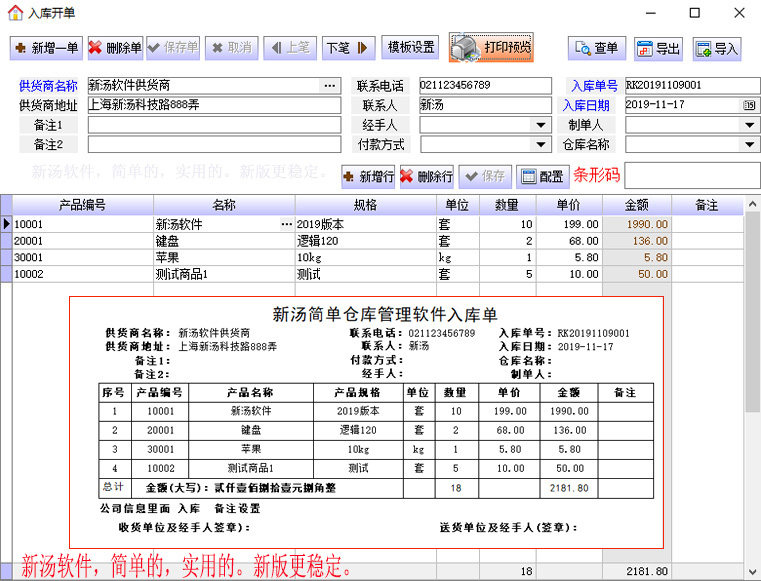The height and width of the screenshot is (581, 761).
Task: Click the 导出 export button
Action: (x=659, y=49)
